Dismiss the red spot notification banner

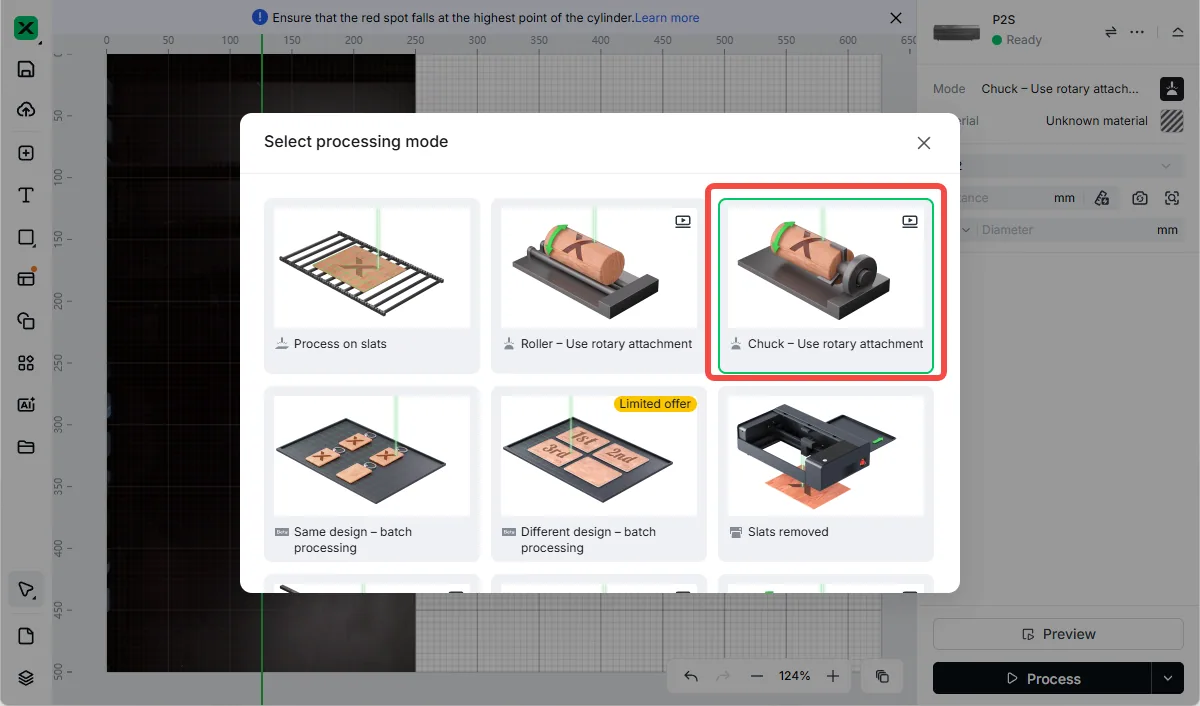coord(896,18)
